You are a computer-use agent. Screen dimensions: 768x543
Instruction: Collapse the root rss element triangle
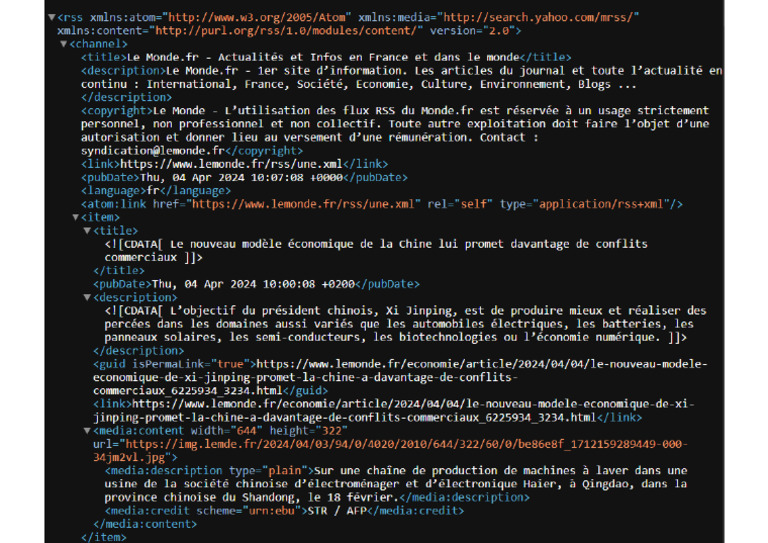click(51, 17)
